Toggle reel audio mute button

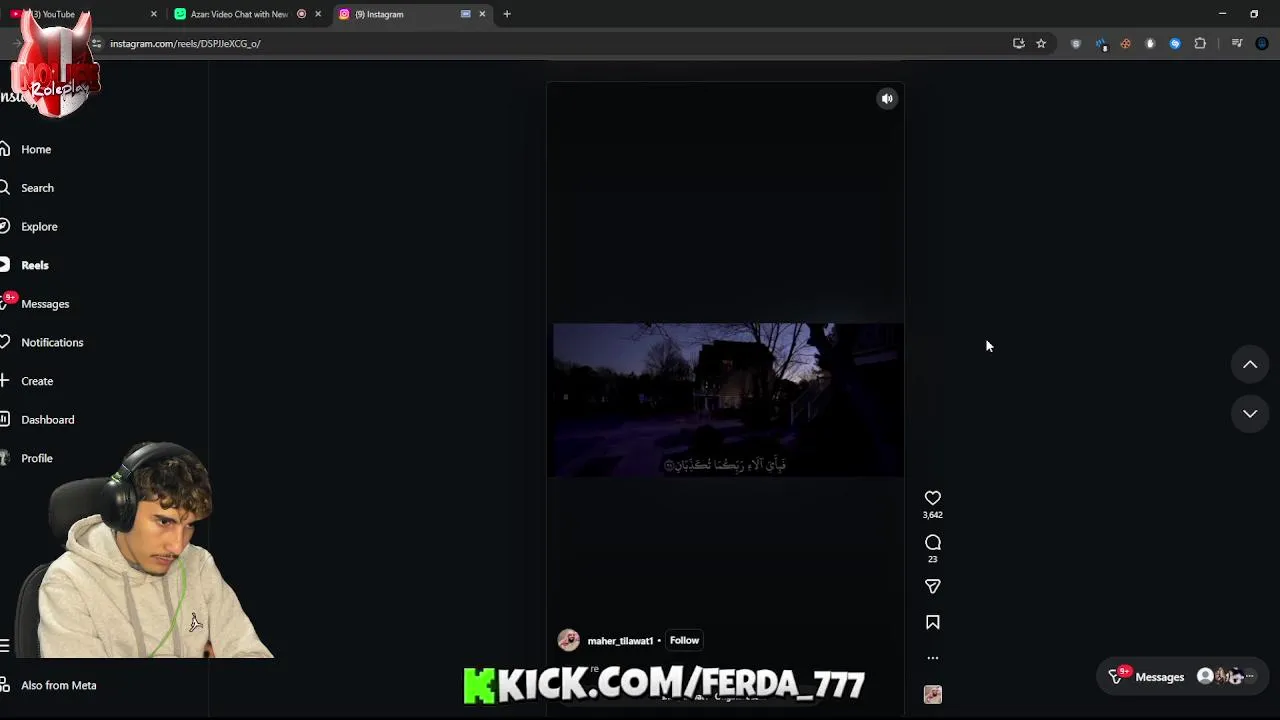click(x=887, y=98)
